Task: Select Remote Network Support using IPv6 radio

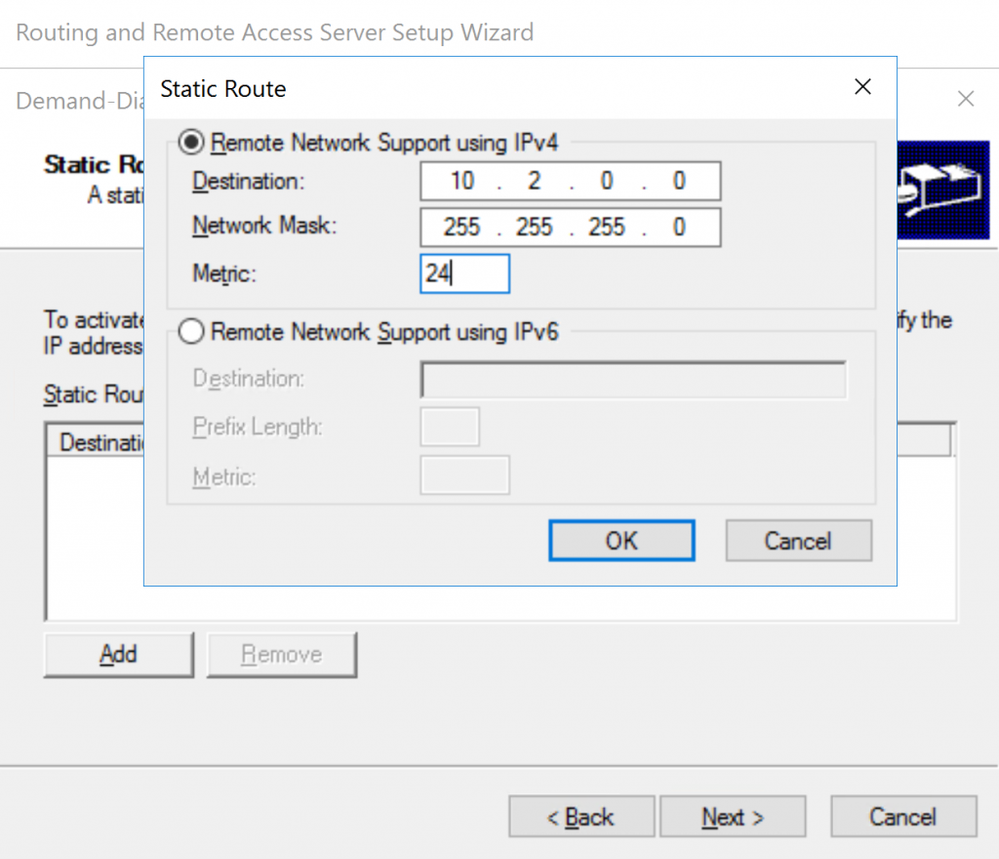Action: [x=190, y=331]
